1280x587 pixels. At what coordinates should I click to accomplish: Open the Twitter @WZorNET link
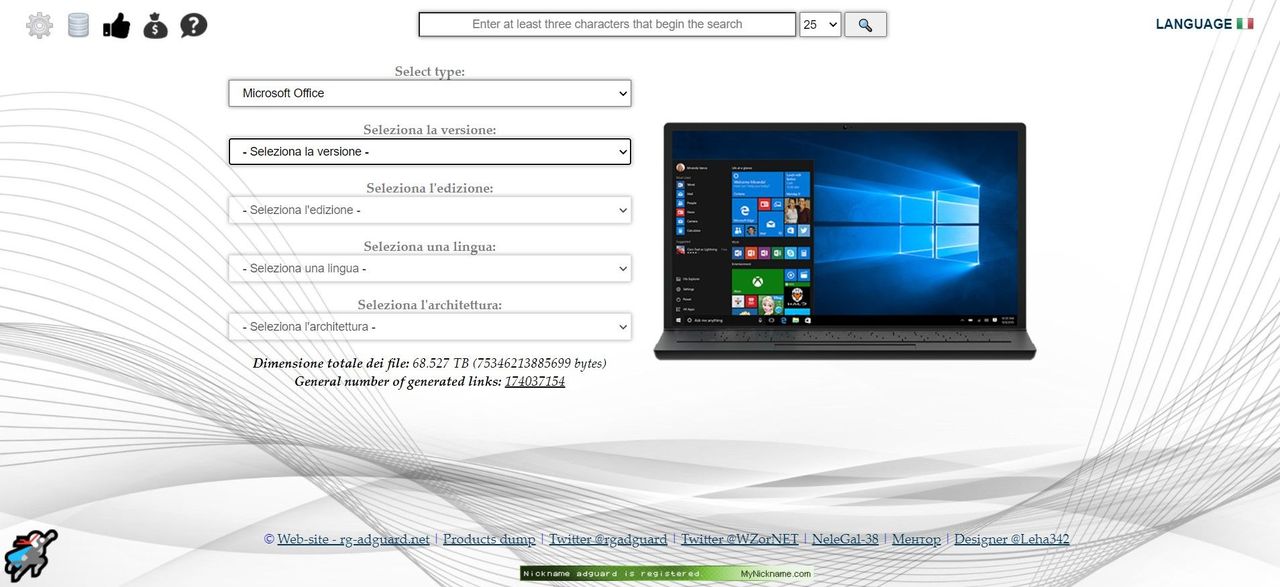[x=740, y=539]
